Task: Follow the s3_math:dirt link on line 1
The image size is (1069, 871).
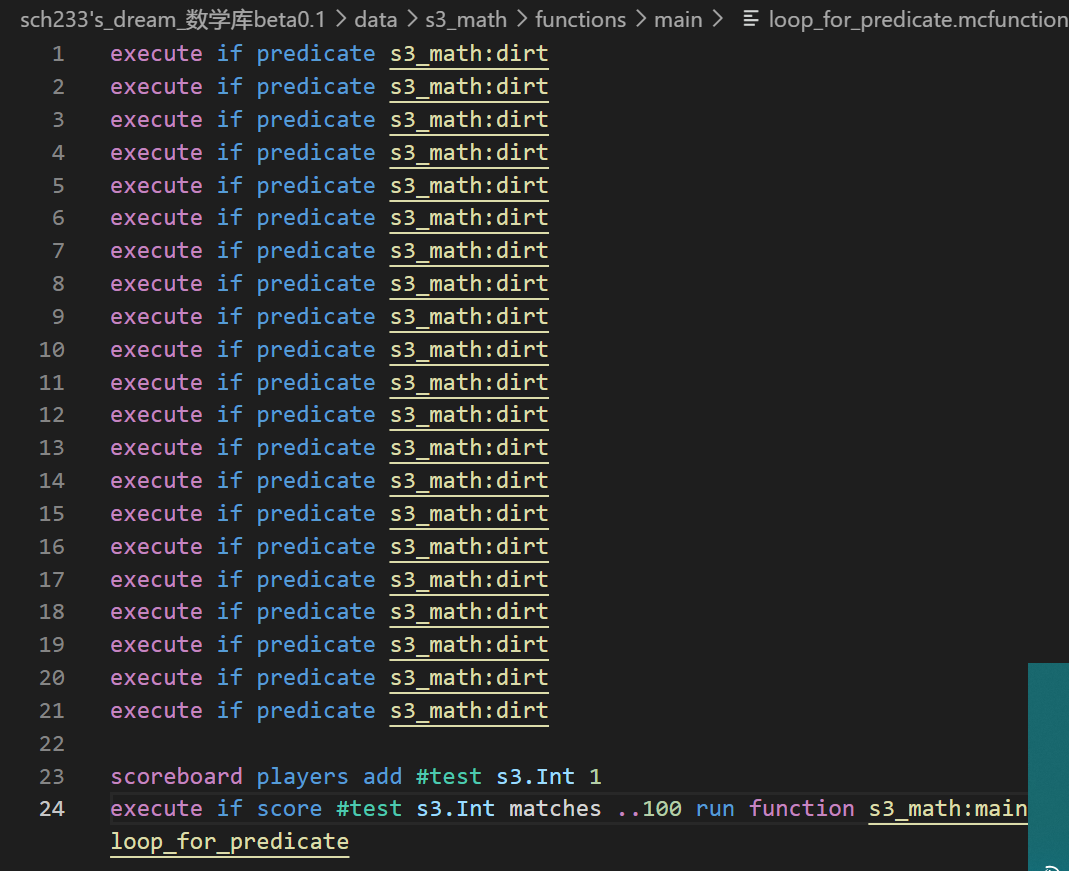Action: tap(469, 54)
